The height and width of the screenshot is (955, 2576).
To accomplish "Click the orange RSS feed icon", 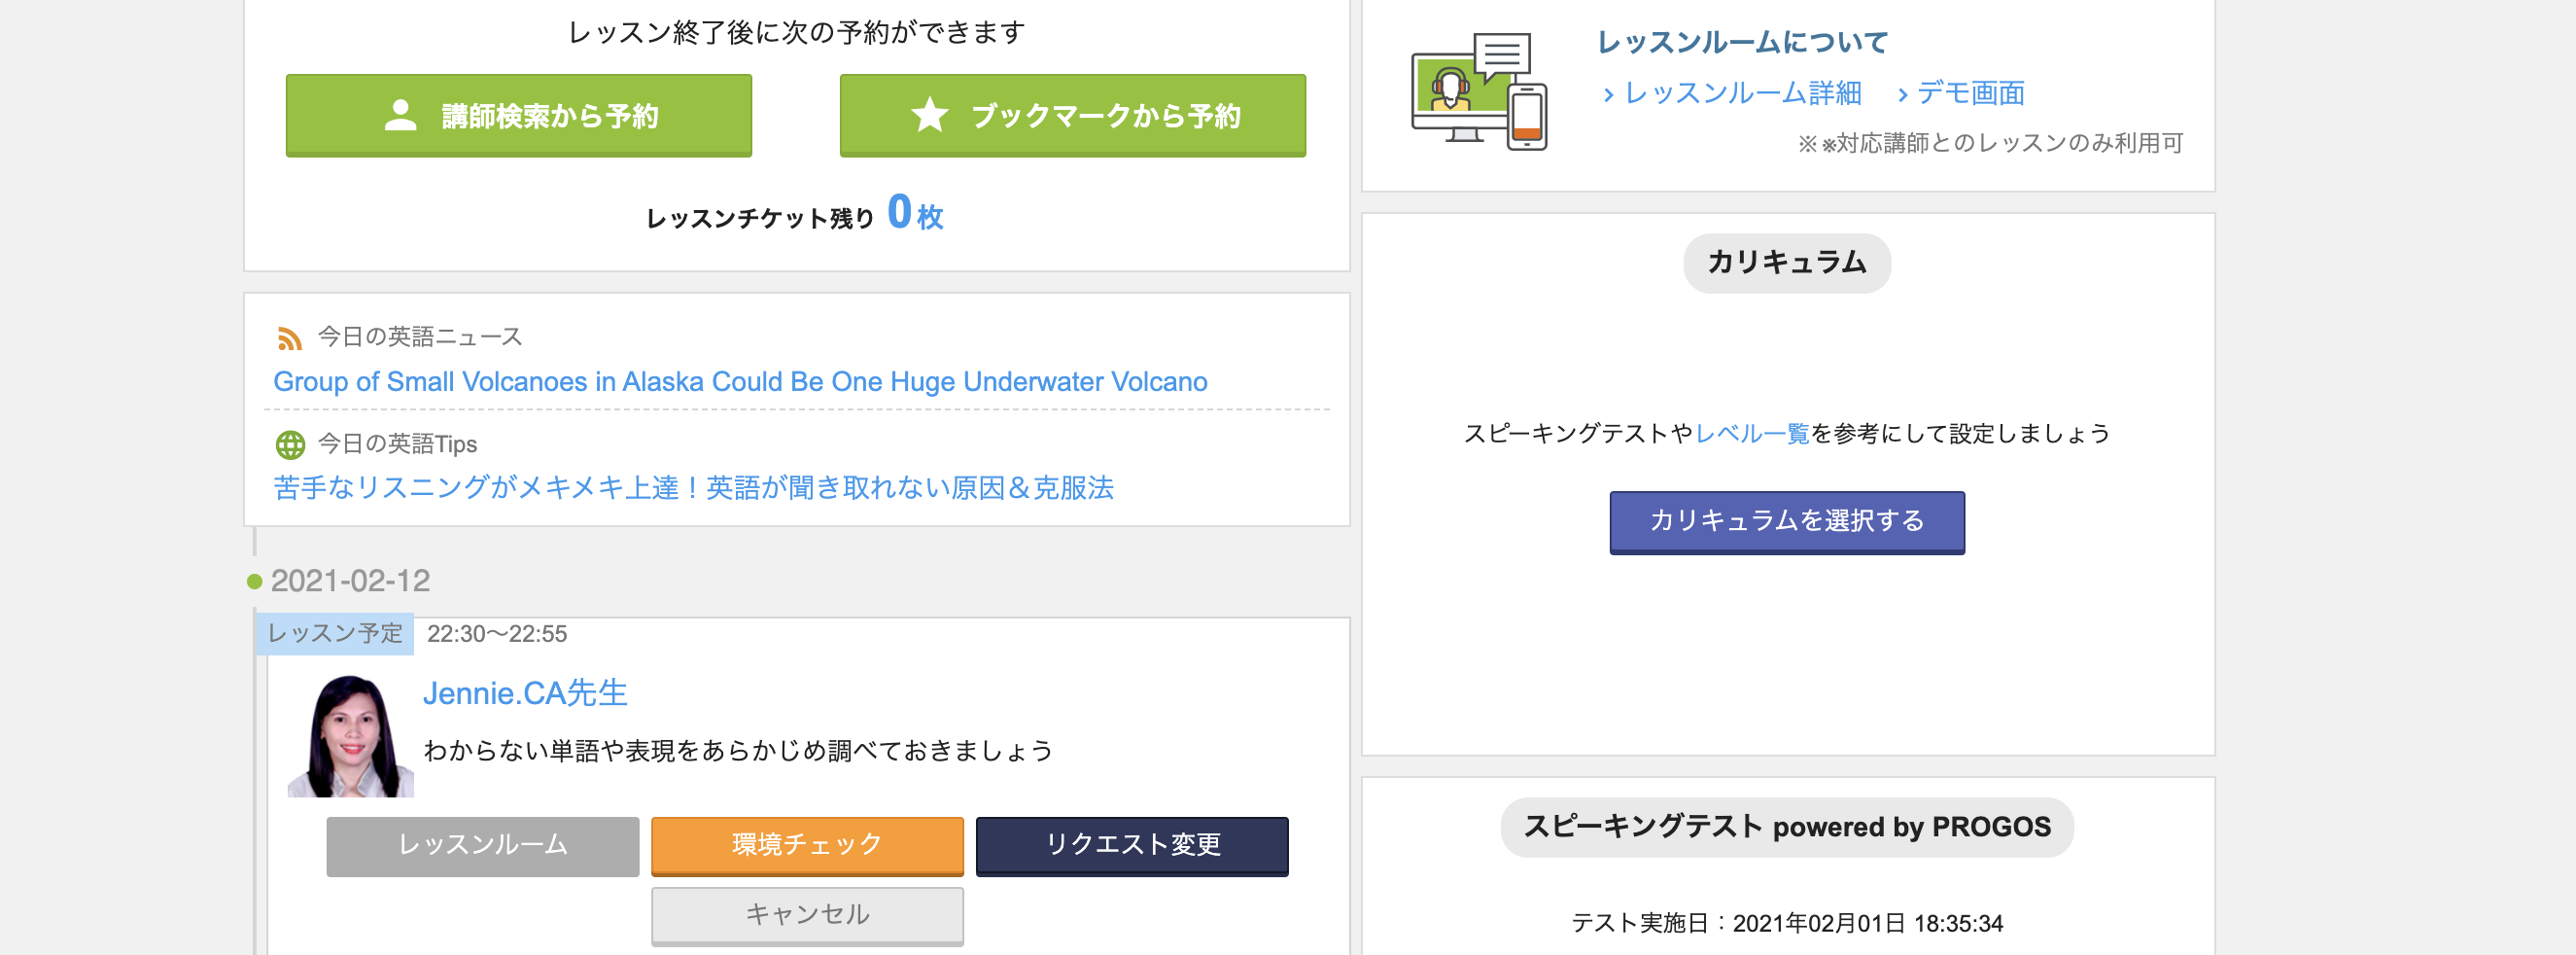I will (289, 339).
